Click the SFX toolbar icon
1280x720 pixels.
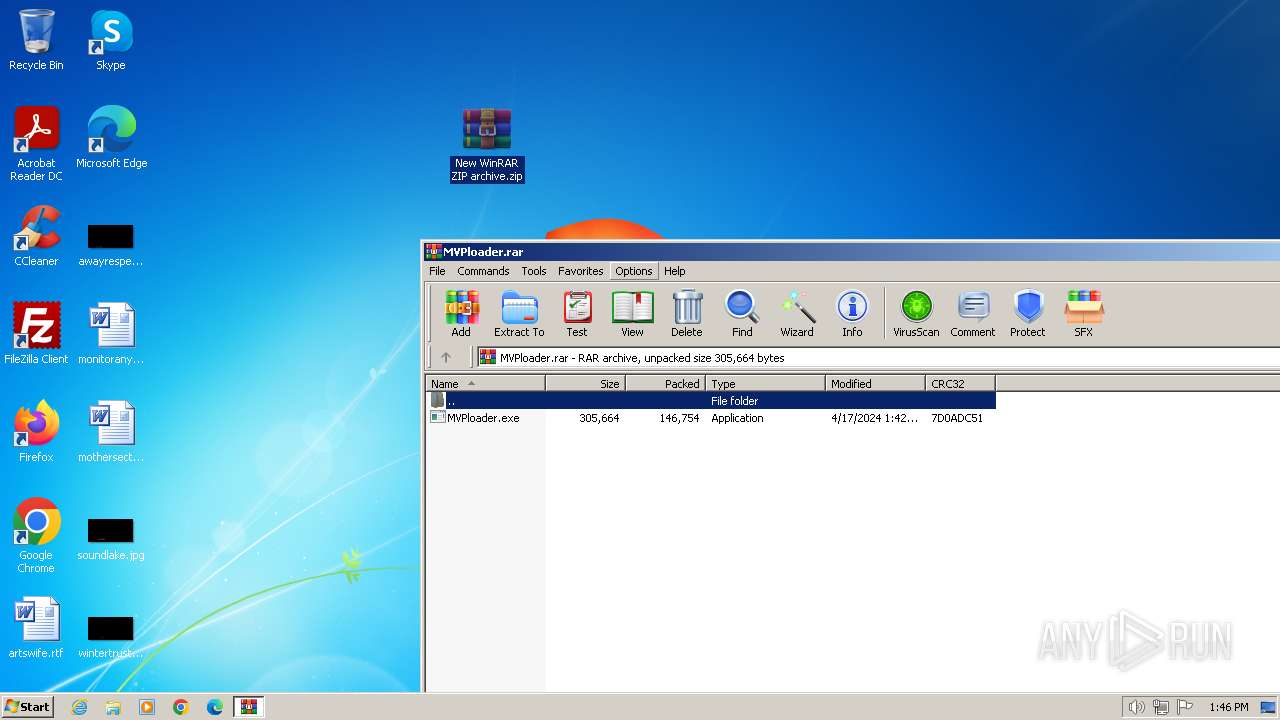tap(1083, 314)
